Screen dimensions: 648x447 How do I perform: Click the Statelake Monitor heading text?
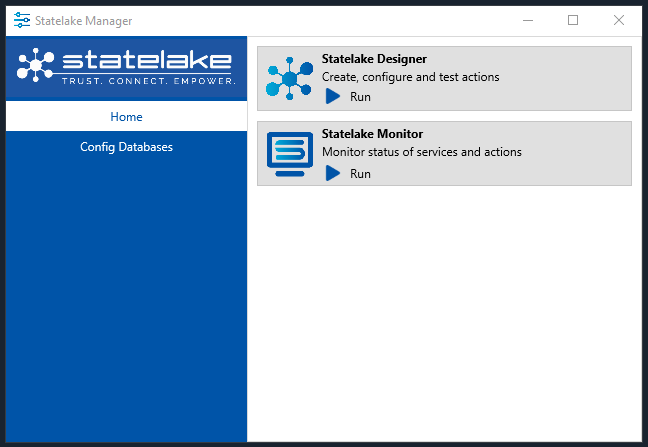372,134
